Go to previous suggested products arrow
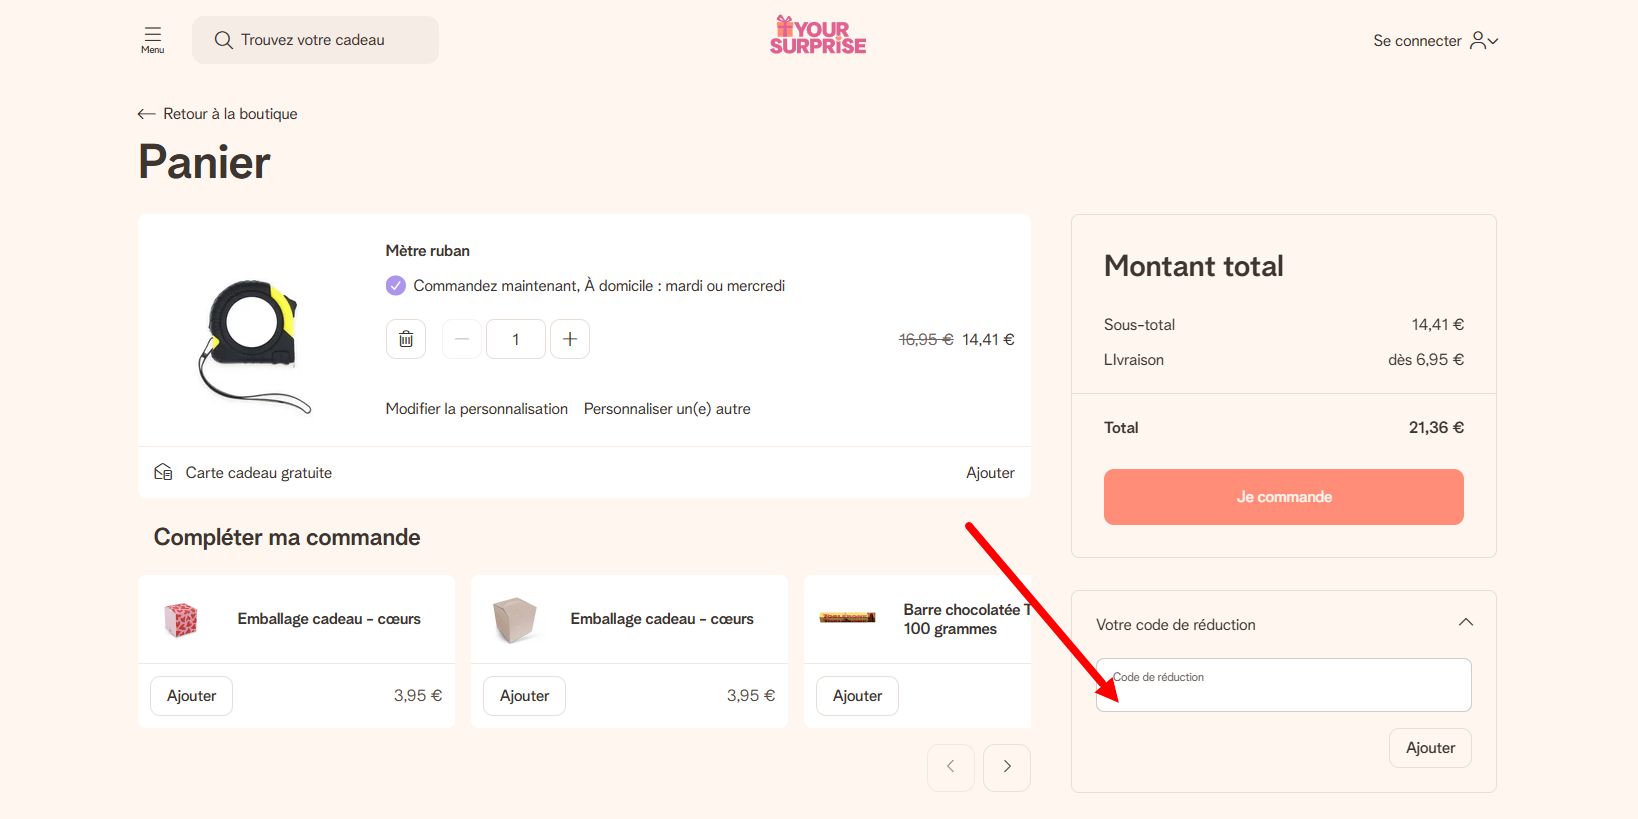1638x819 pixels. point(951,767)
